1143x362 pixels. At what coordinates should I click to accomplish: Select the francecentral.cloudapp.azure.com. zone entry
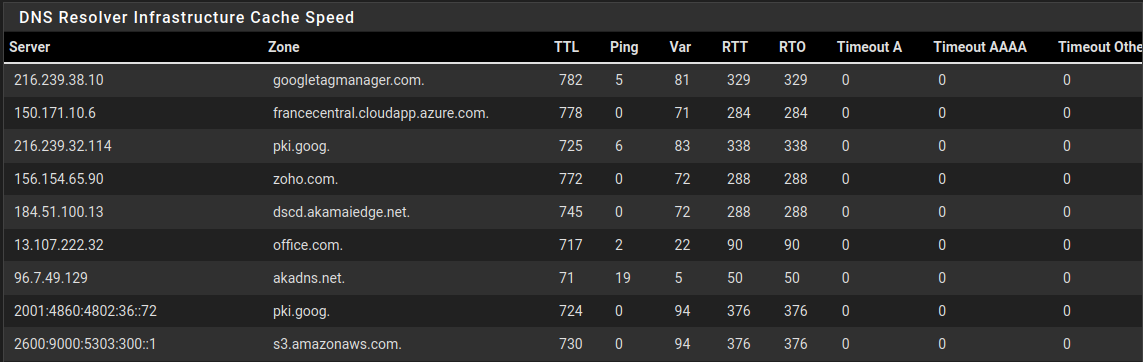(381, 113)
